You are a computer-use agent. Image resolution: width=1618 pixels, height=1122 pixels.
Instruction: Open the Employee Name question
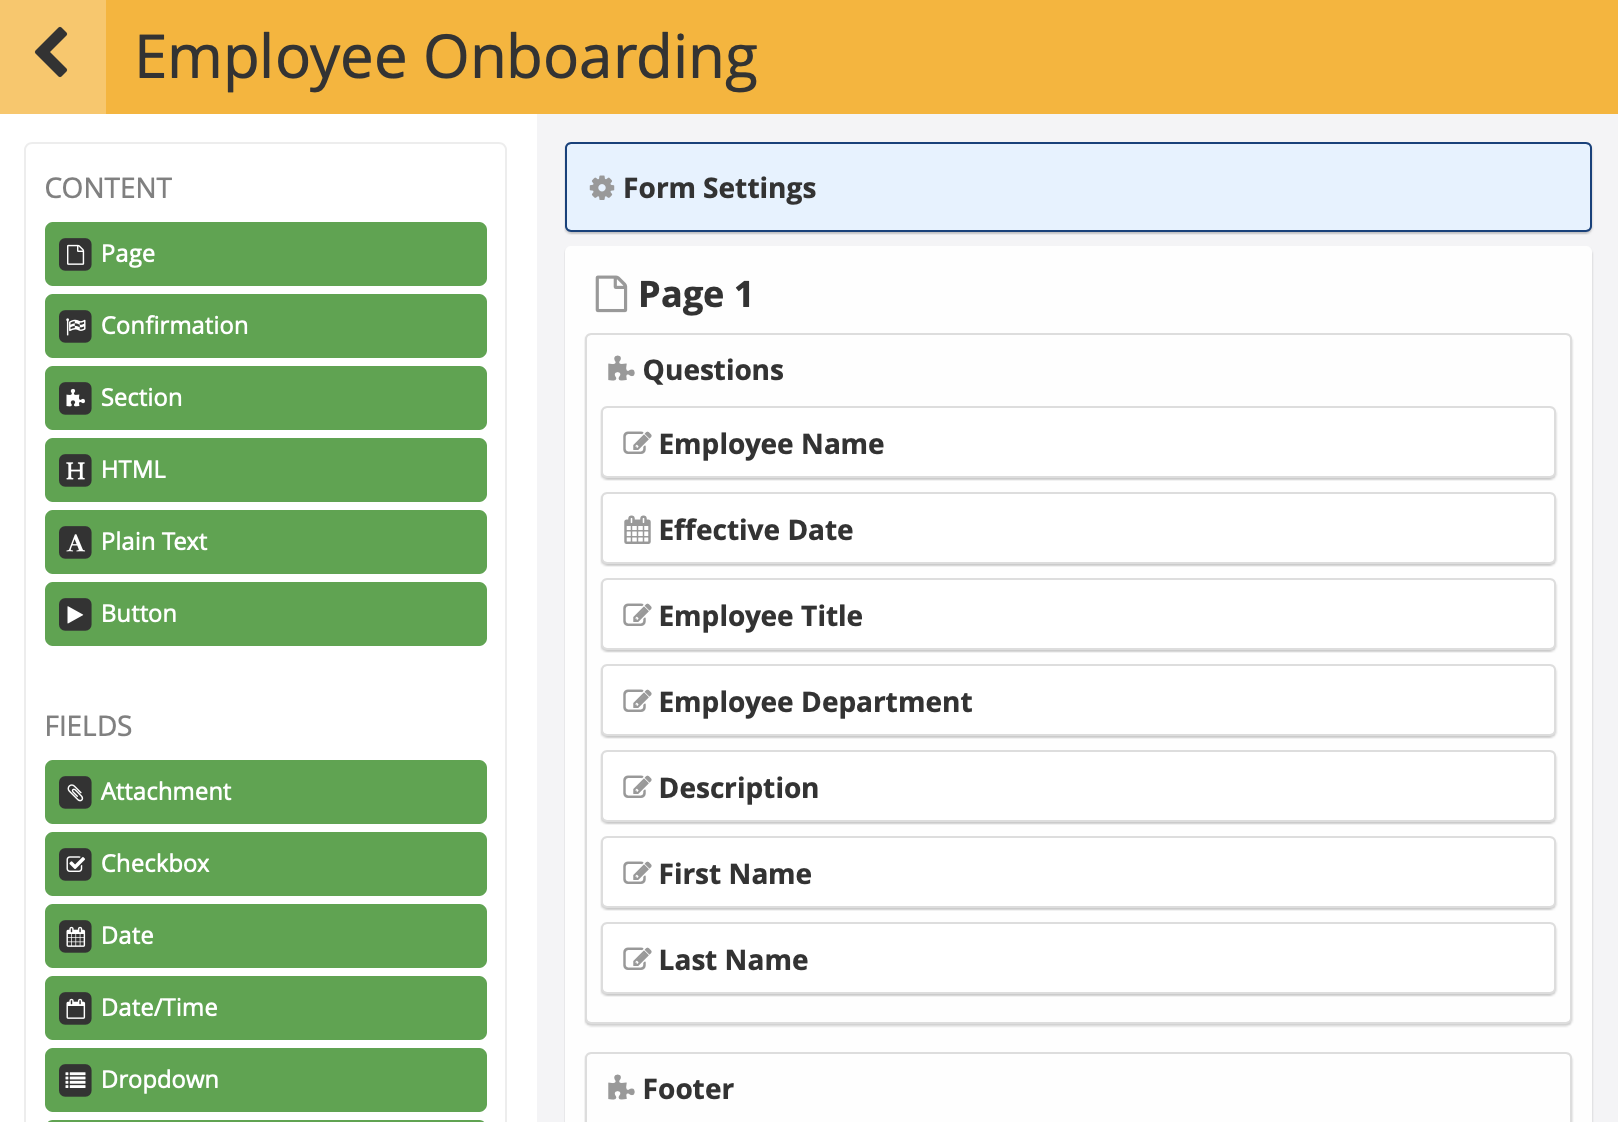point(1078,442)
